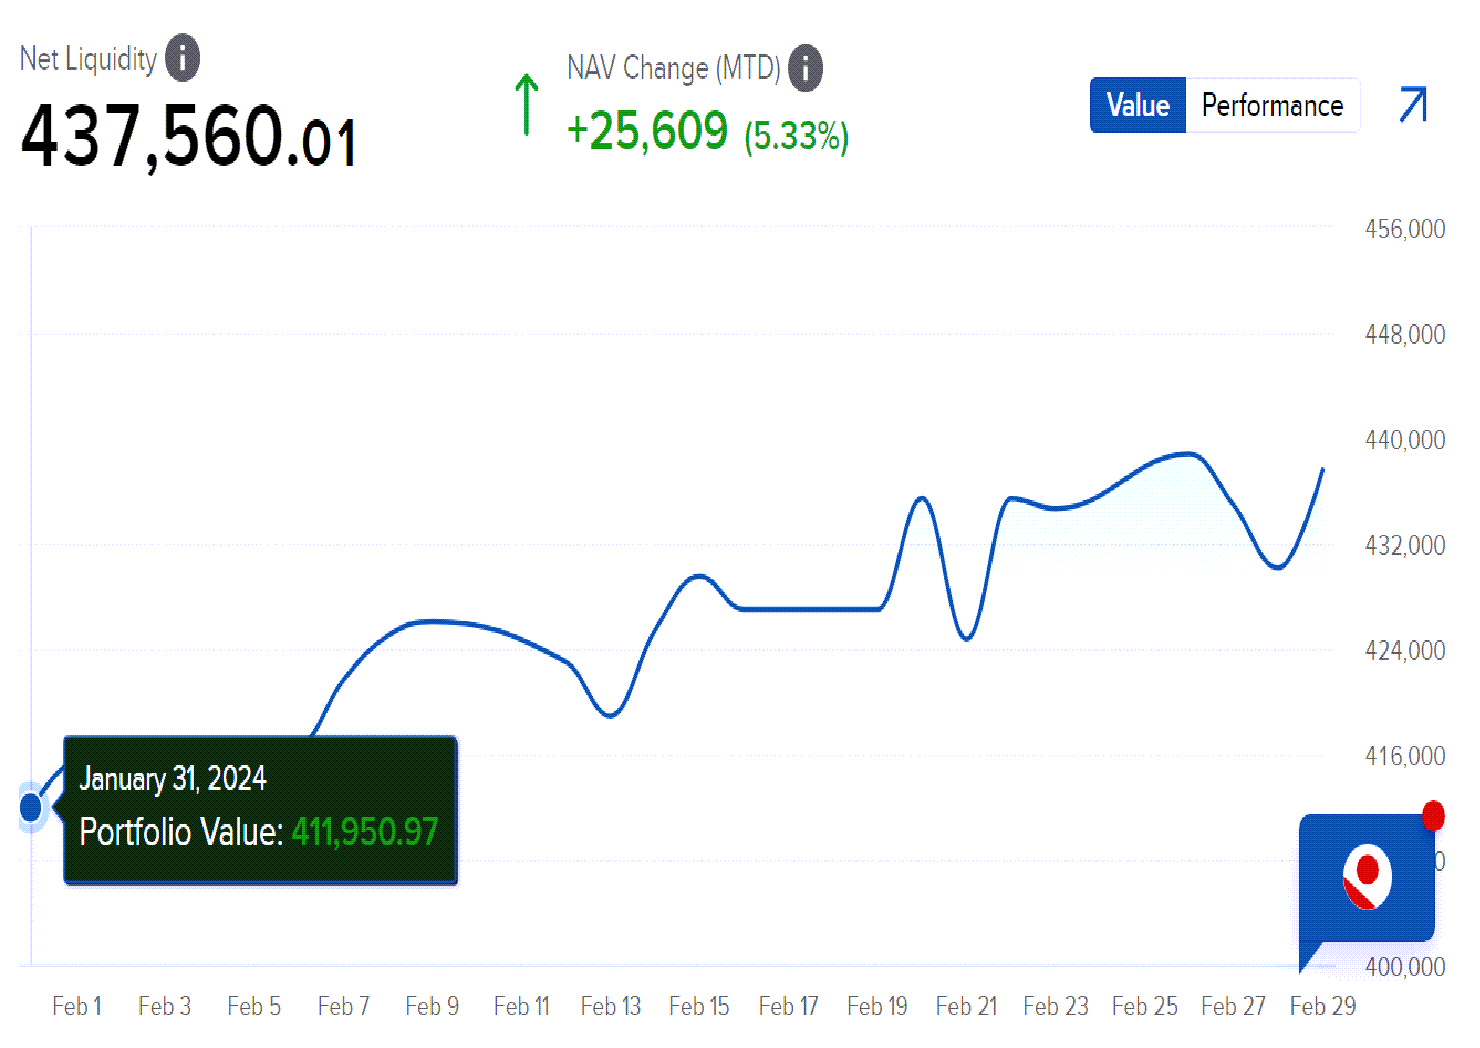Click the +25,609 NAV change figure
This screenshot has height=1048, width=1480.
click(647, 131)
